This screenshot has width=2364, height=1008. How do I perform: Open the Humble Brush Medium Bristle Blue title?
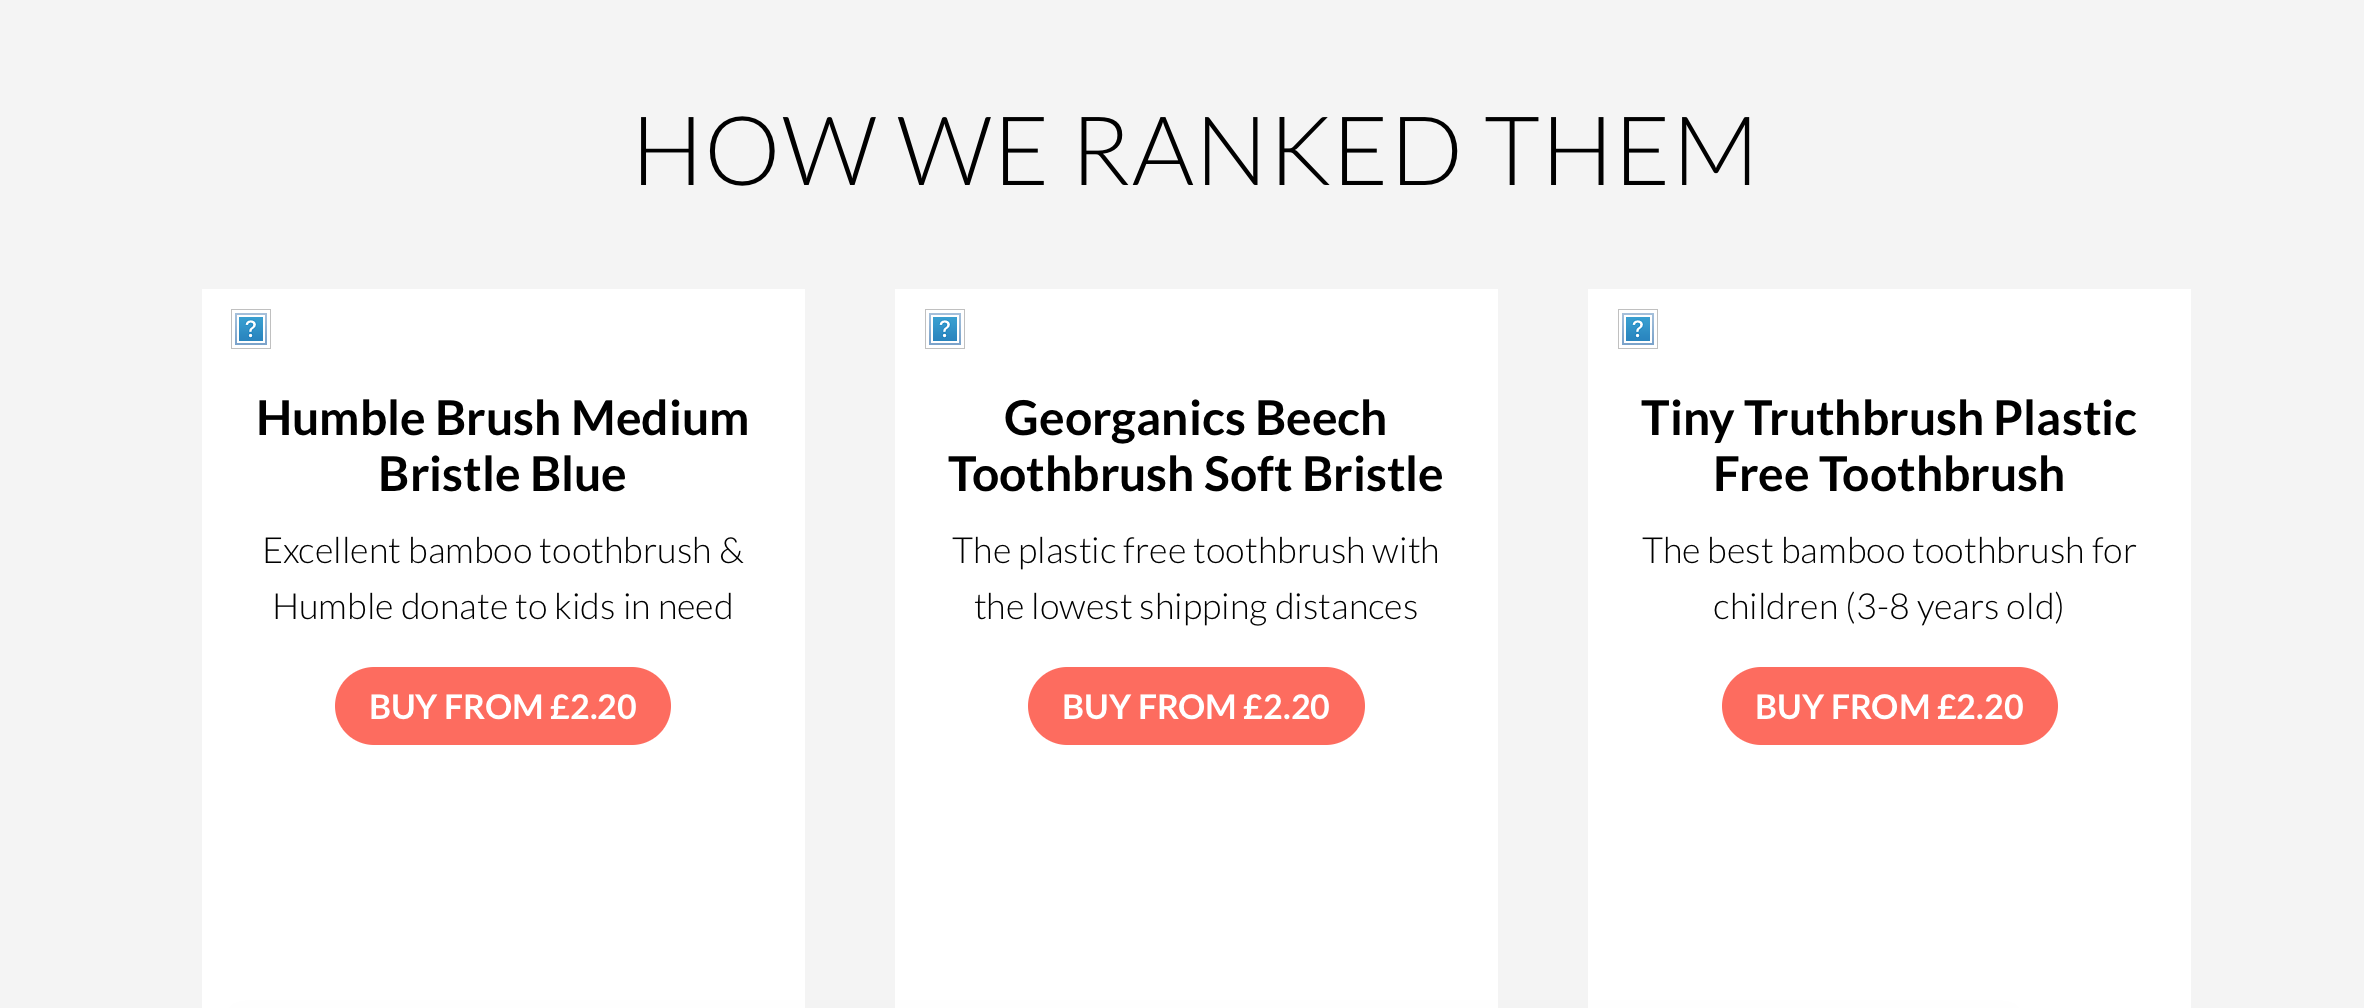tap(502, 445)
